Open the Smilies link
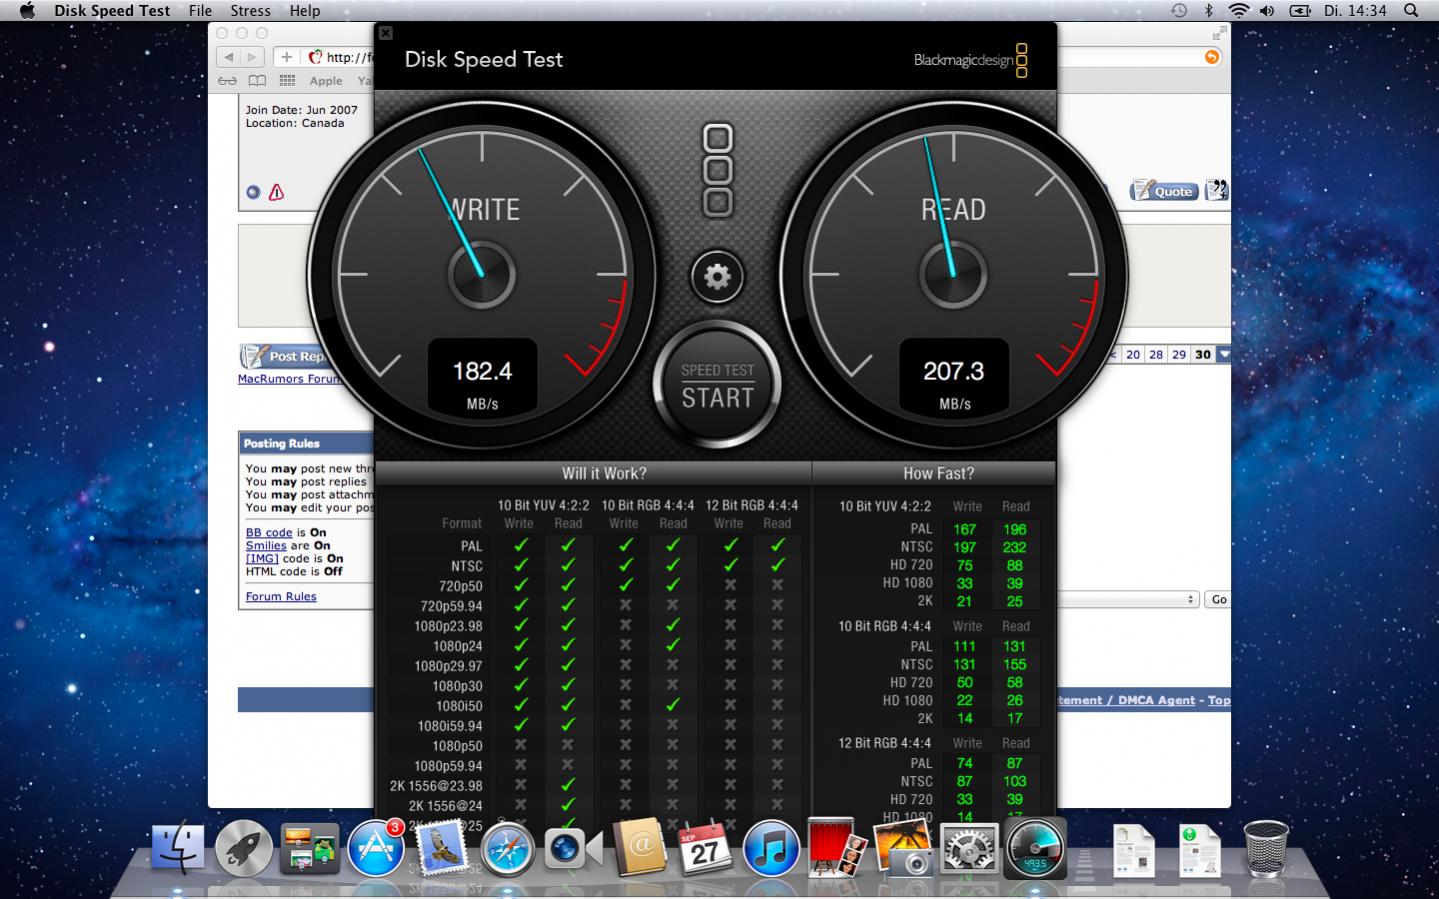 [x=266, y=546]
